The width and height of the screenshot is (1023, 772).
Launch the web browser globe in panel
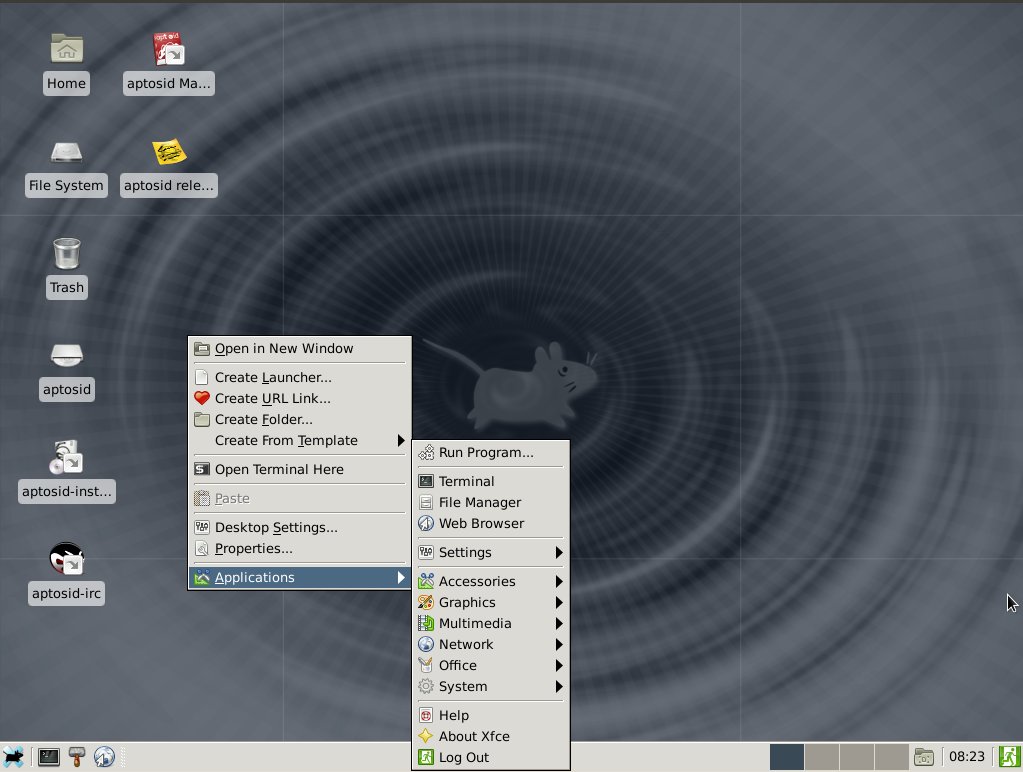[x=104, y=757]
